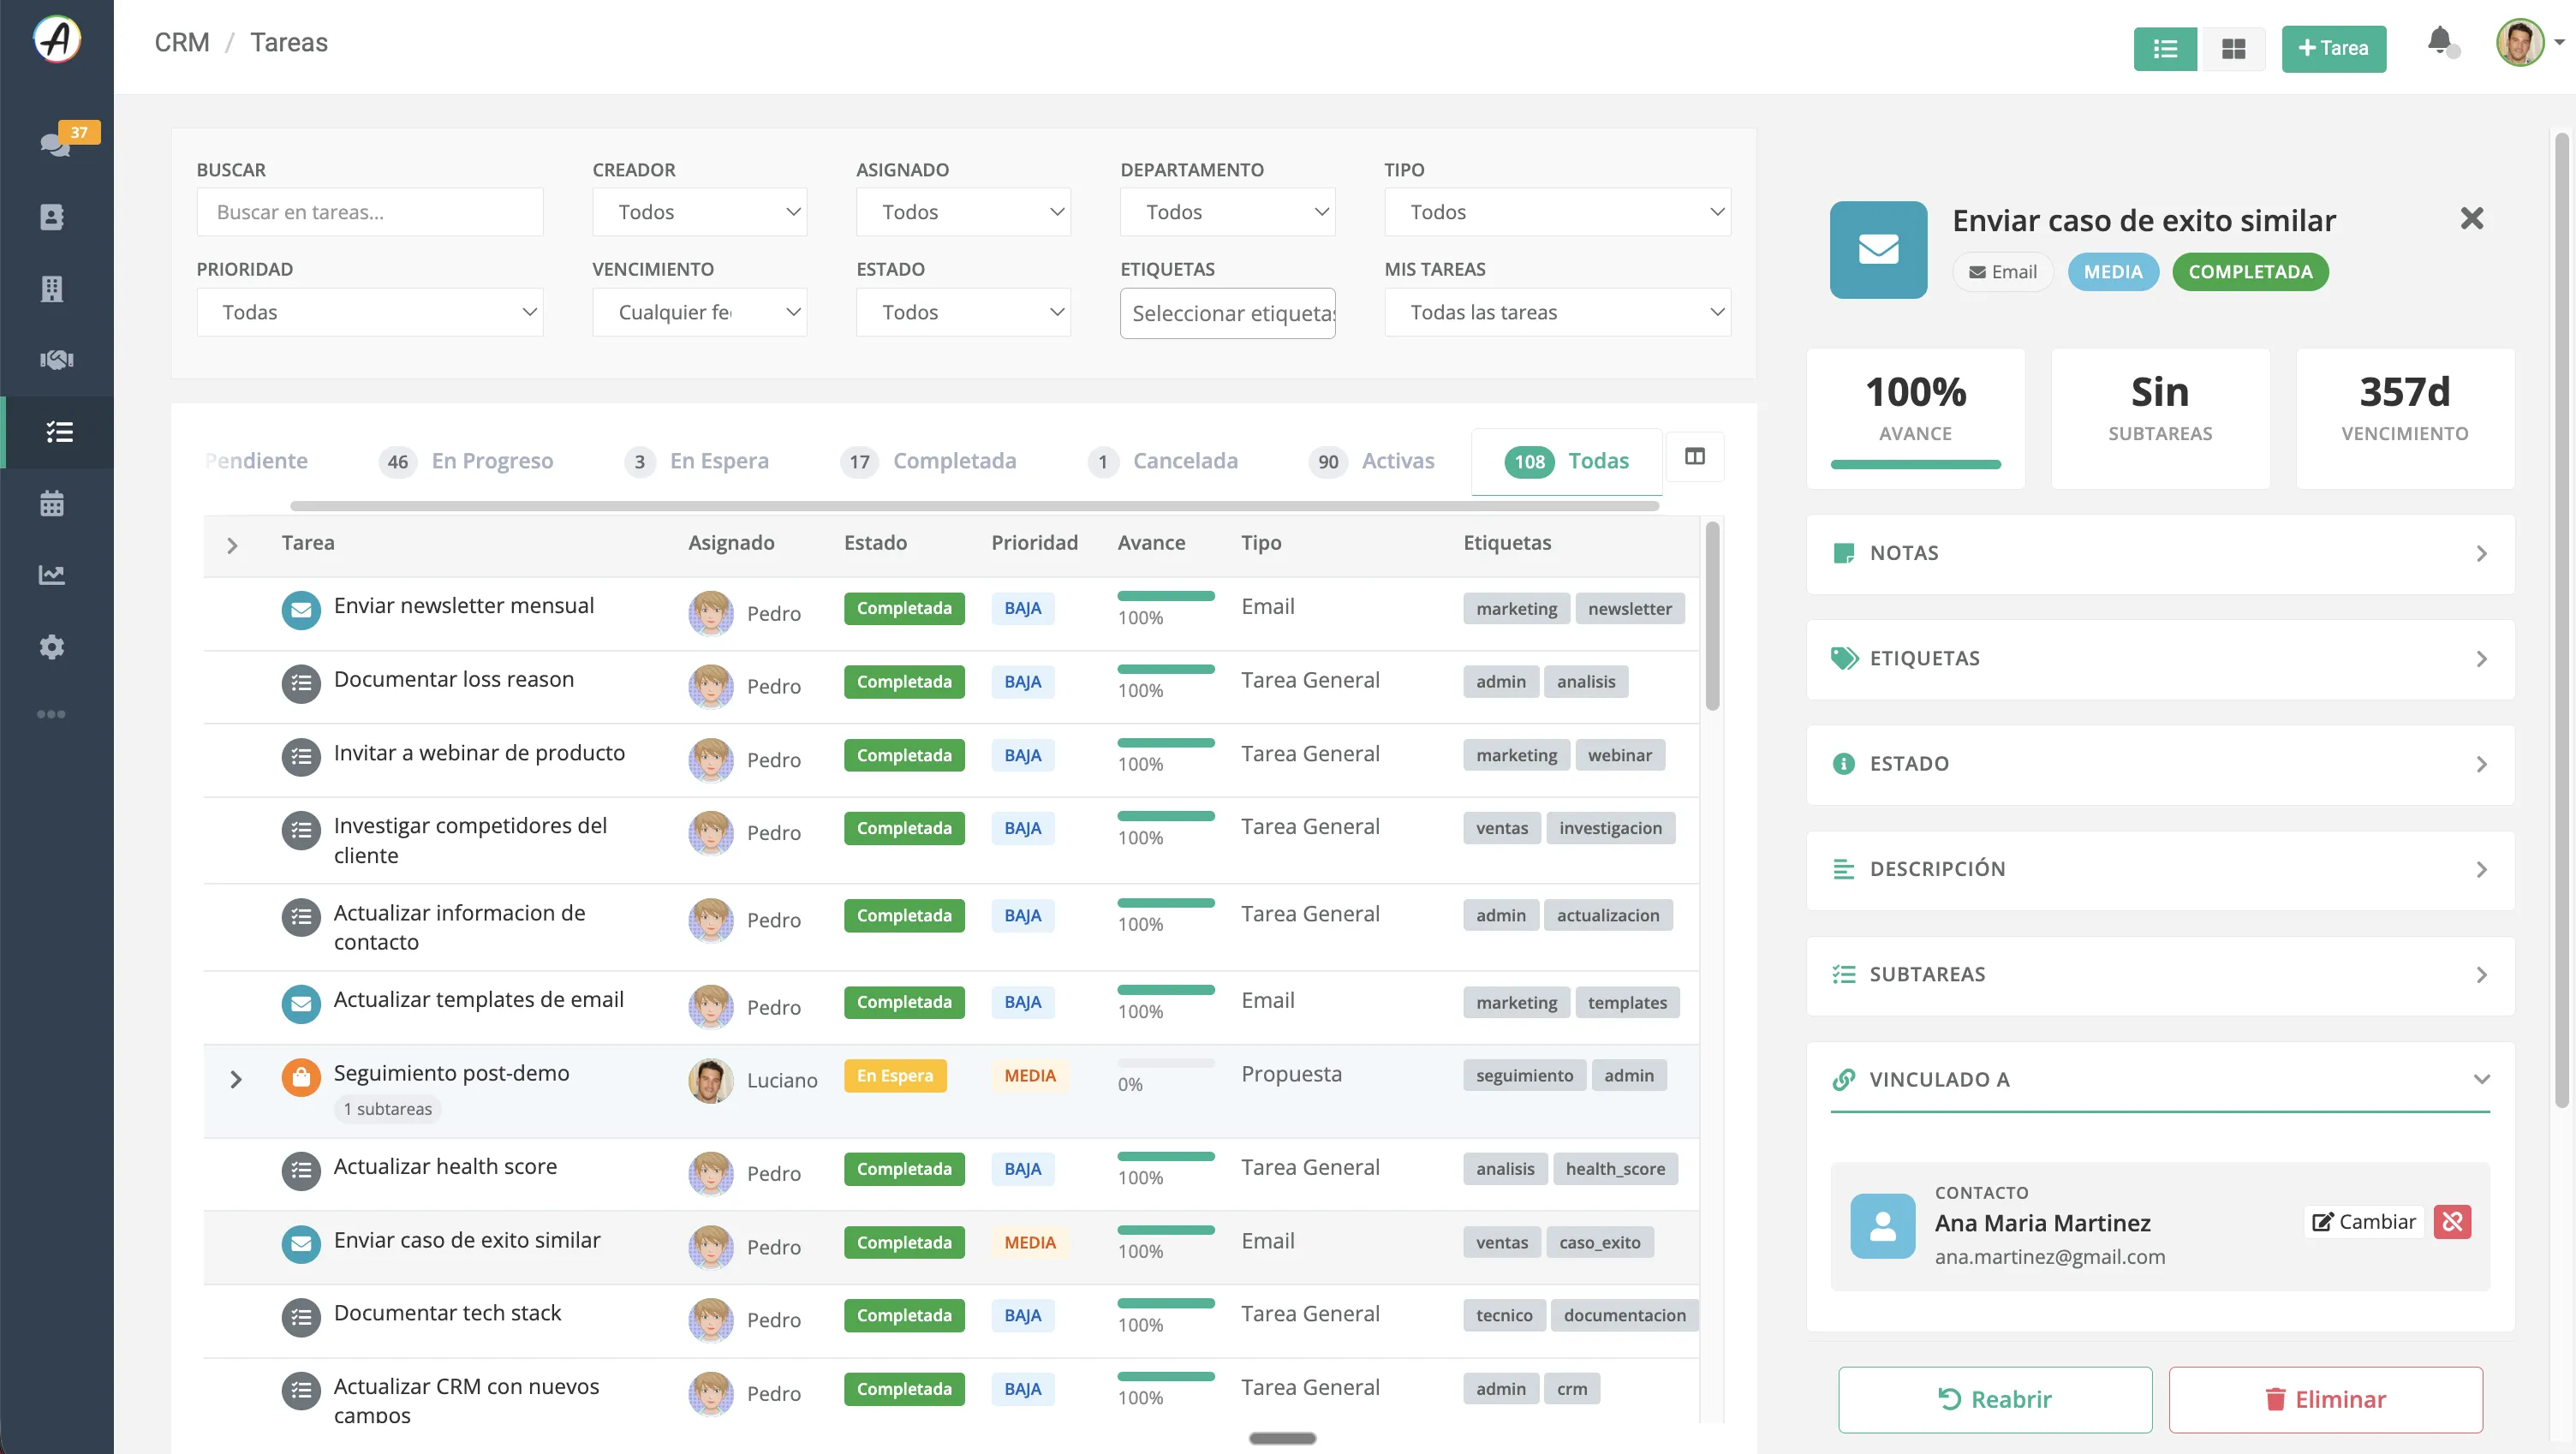
Task: Switch to list view icon
Action: coord(2165,48)
